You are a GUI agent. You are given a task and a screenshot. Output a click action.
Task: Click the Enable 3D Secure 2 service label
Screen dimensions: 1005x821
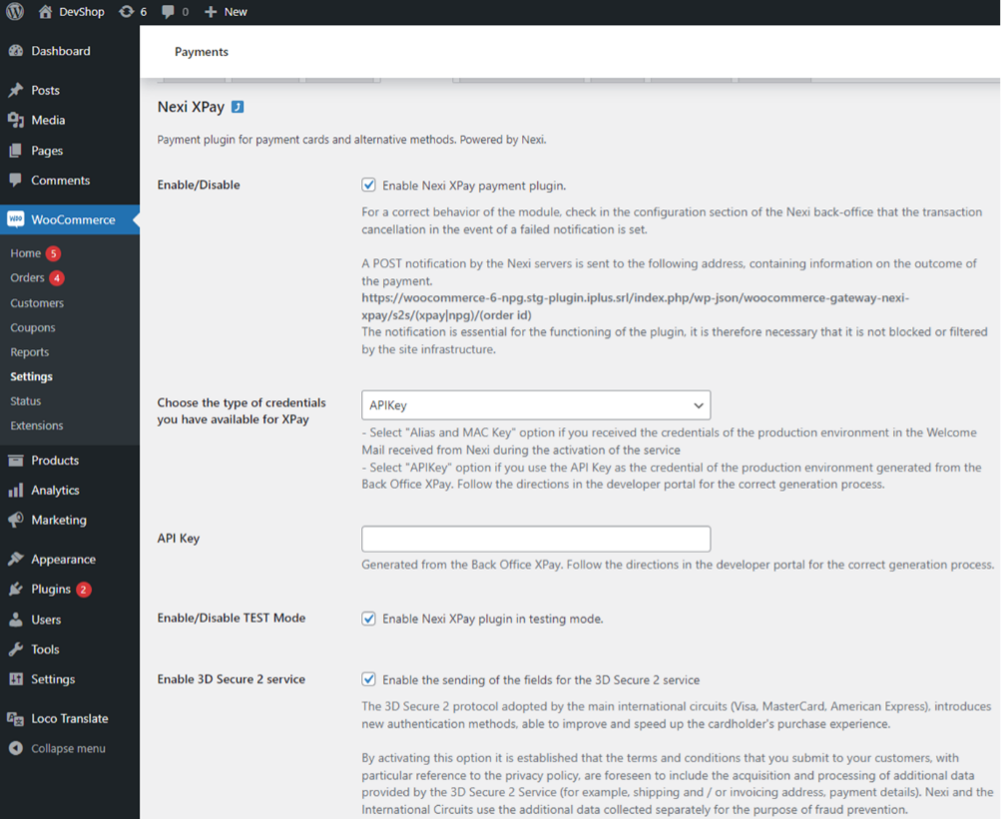click(231, 679)
